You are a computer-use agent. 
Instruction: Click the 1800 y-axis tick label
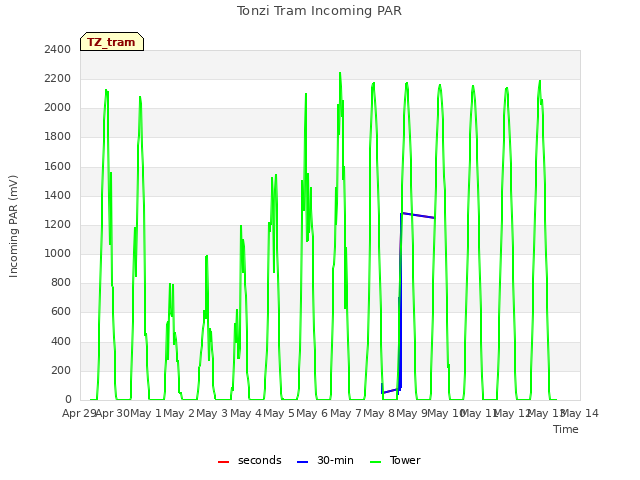tap(58, 136)
